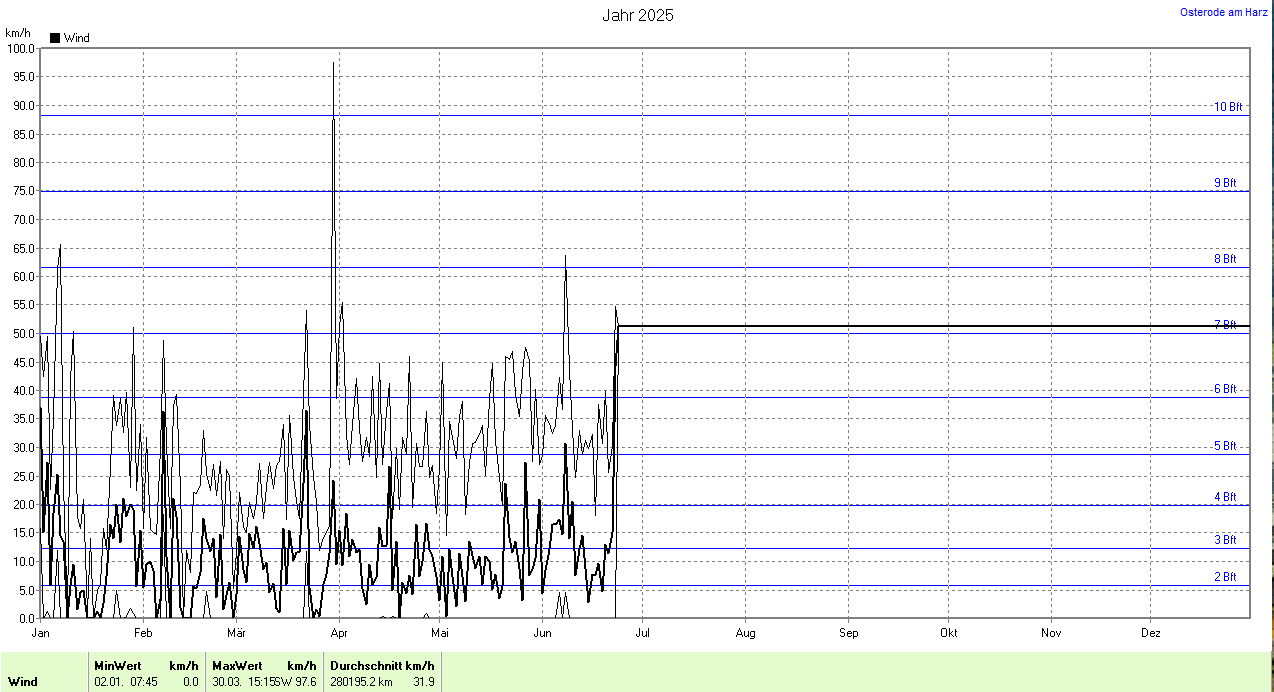Select the Wind row label in the stats table
Screen dimensions: 1274x692
tap(23, 682)
